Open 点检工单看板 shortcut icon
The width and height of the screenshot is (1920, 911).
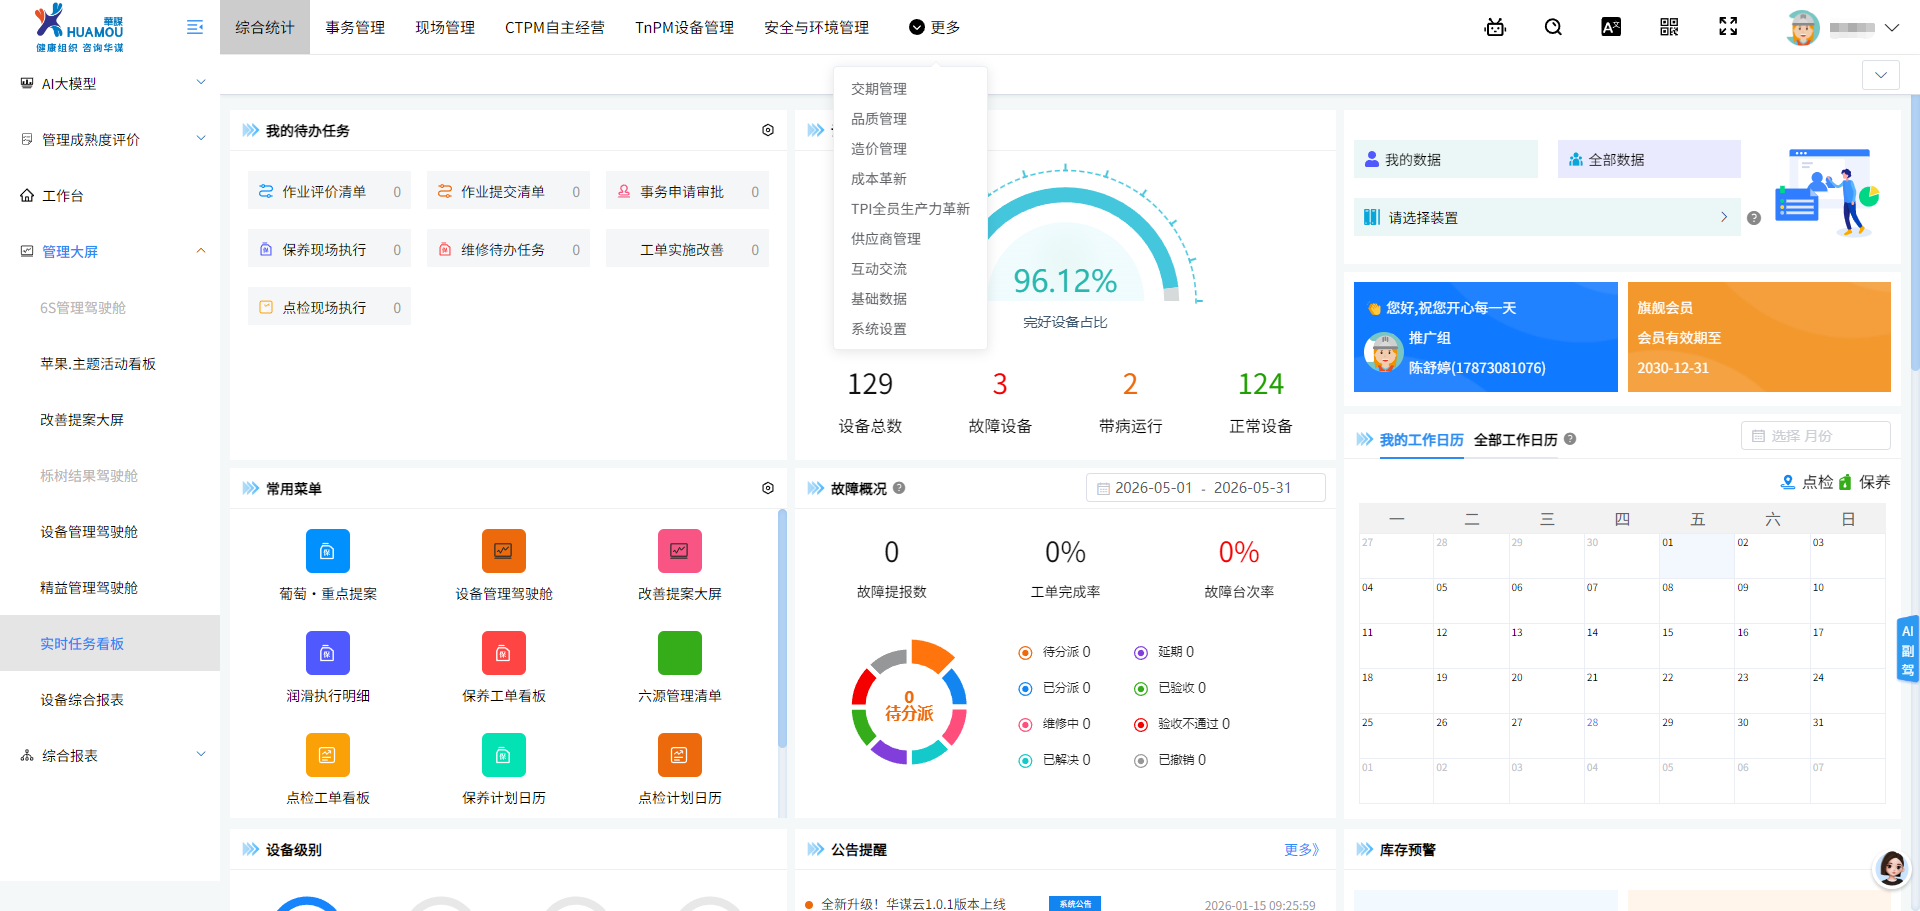click(x=328, y=755)
